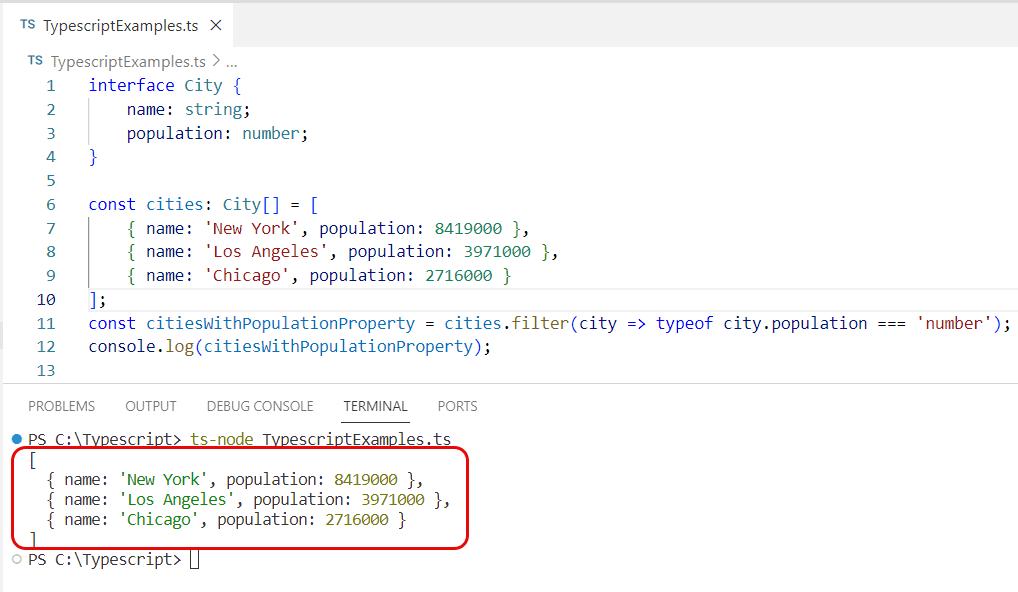Click 'City[]' type annotation on line 6
Viewport: 1018px width, 592px height.
pyautogui.click(x=251, y=205)
